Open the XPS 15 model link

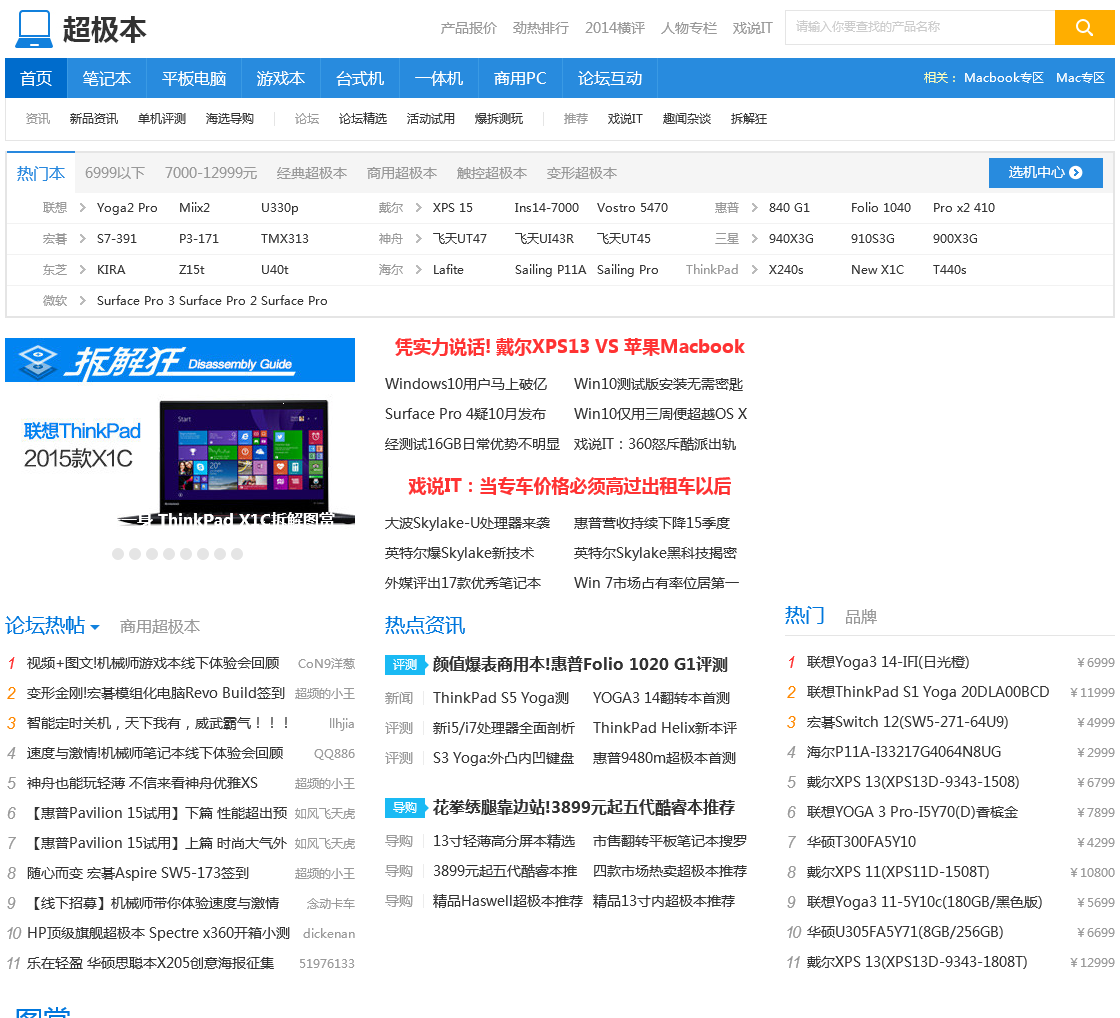pos(453,207)
